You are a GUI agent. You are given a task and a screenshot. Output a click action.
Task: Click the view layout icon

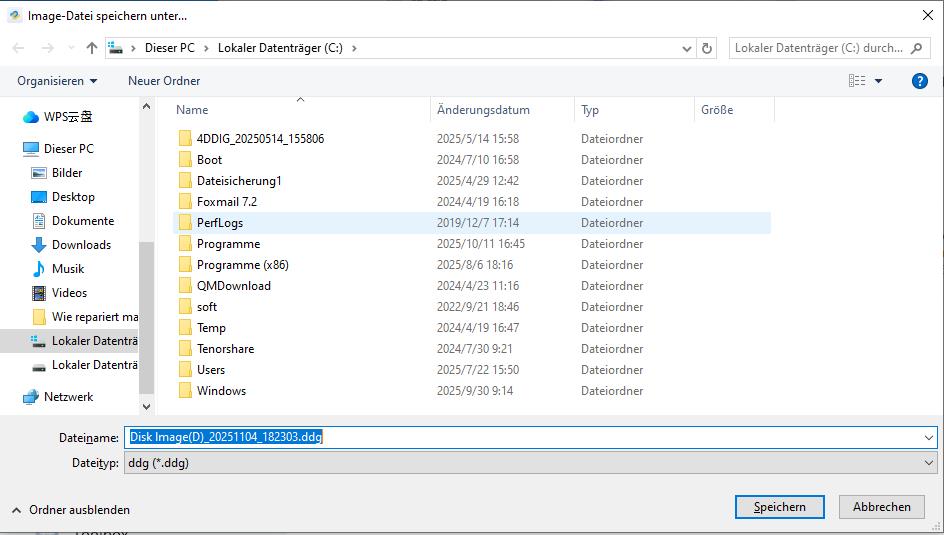[x=857, y=81]
